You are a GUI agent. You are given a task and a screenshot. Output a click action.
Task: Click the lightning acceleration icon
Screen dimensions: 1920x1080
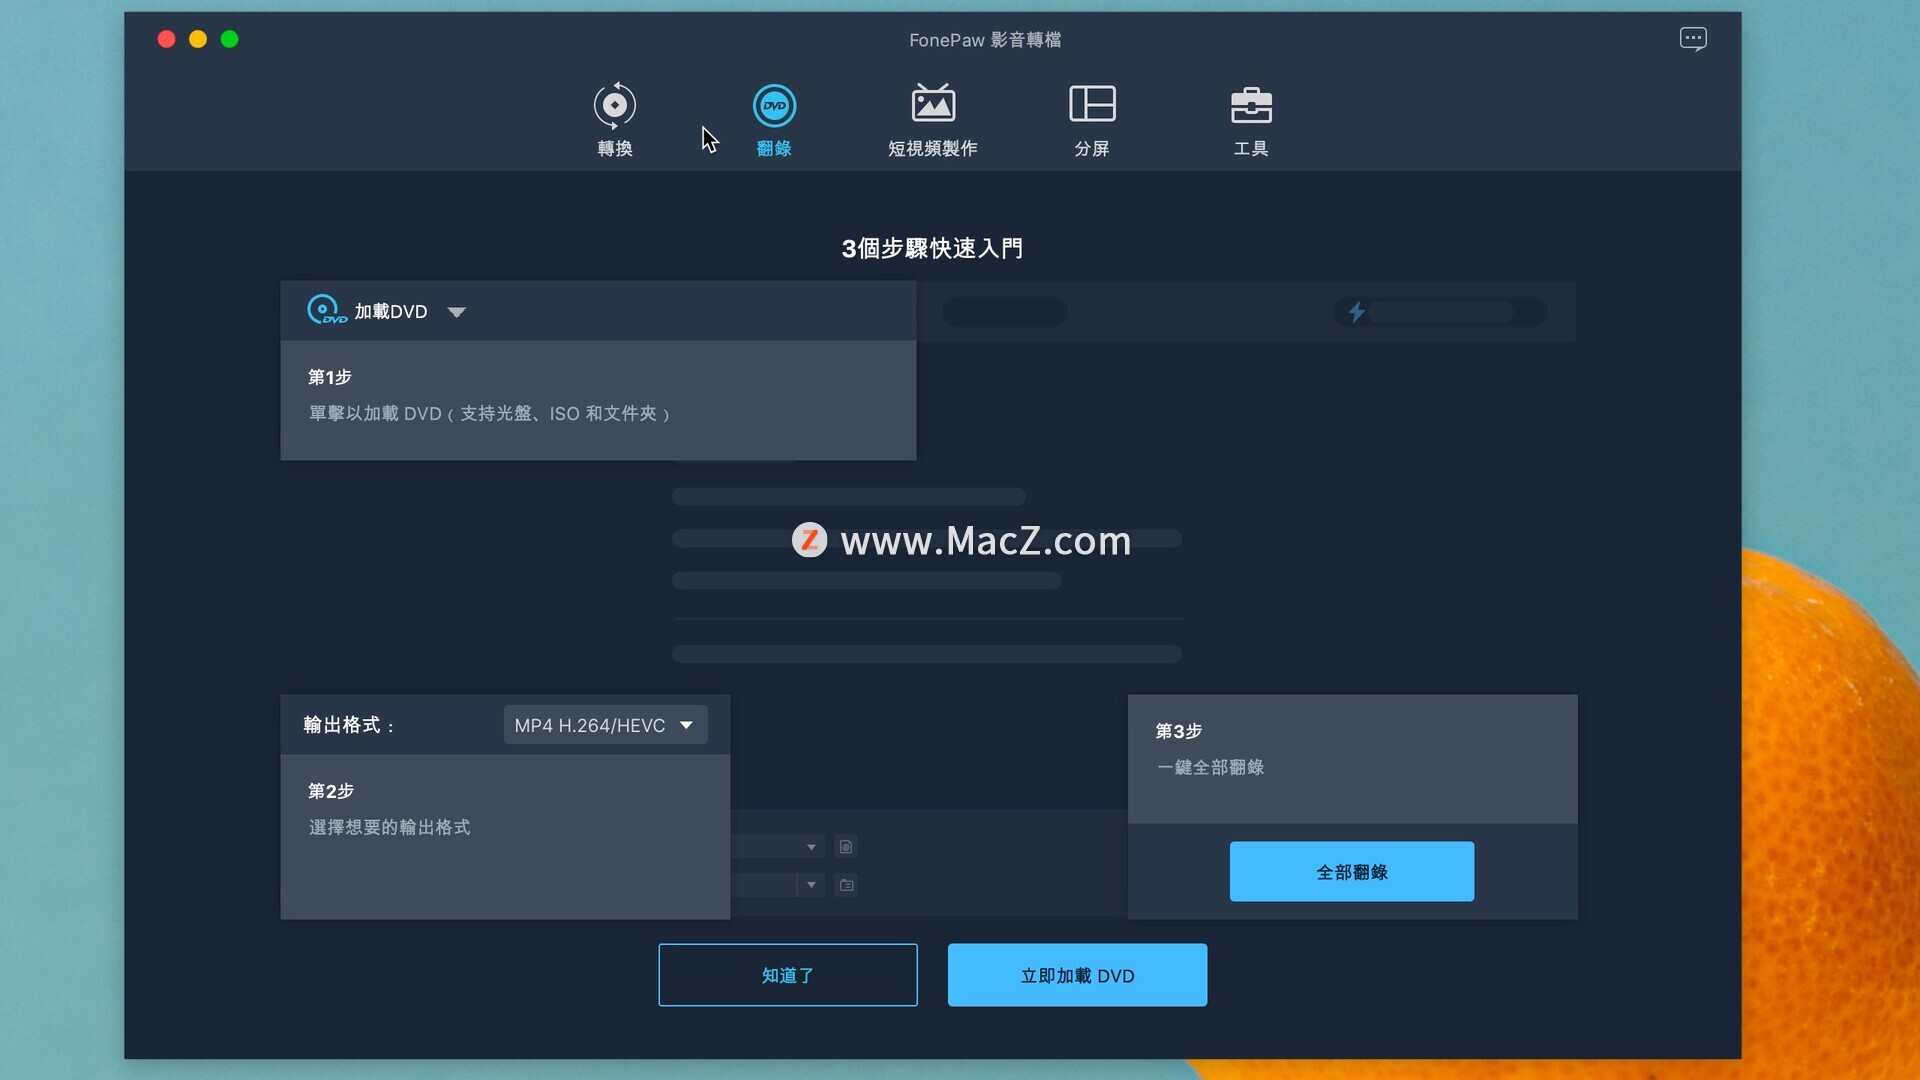[x=1356, y=312]
